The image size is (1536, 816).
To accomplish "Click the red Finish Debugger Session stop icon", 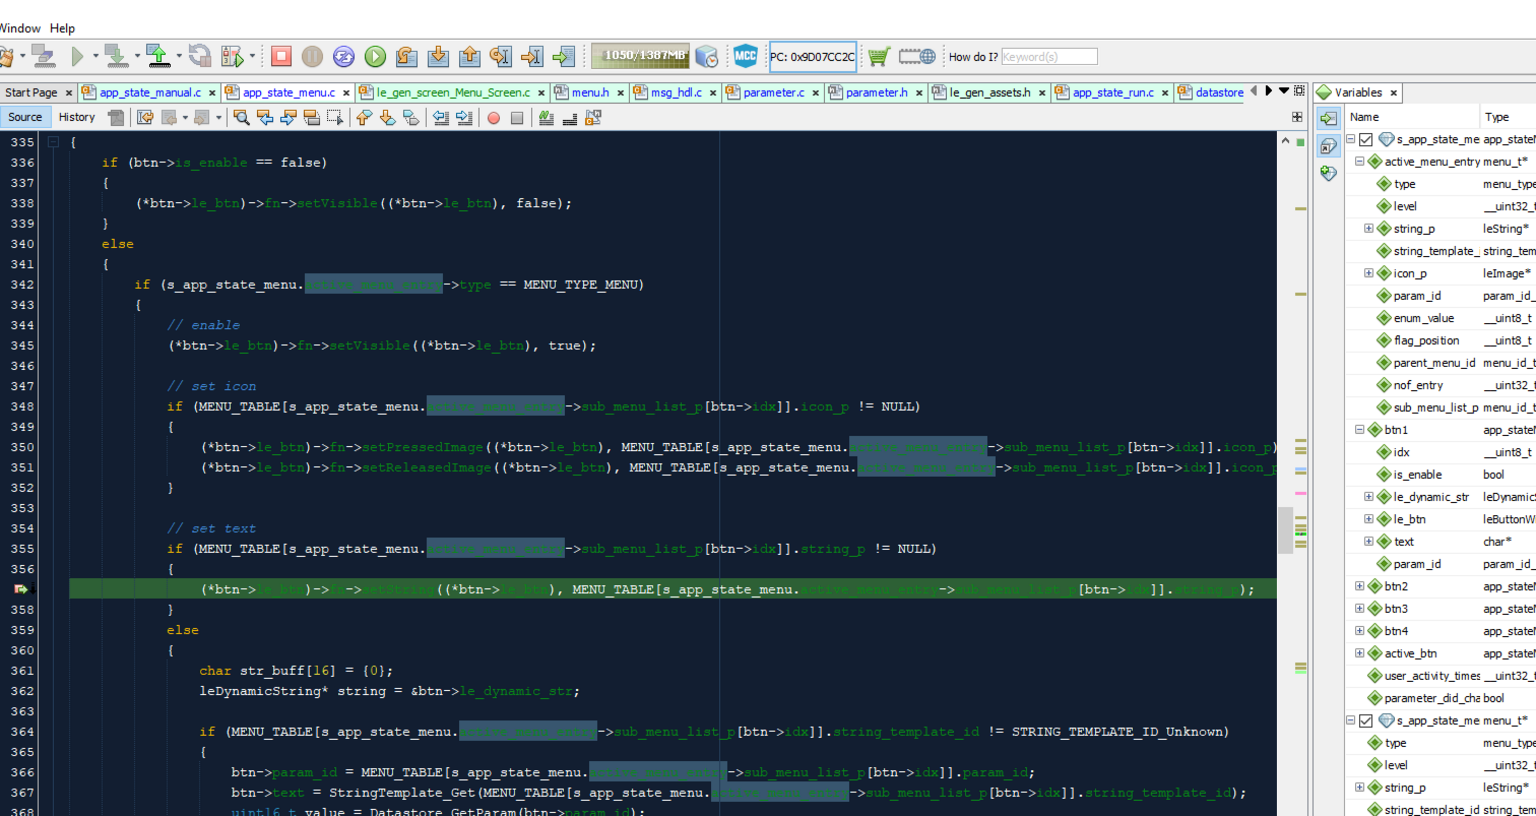I will (x=281, y=57).
